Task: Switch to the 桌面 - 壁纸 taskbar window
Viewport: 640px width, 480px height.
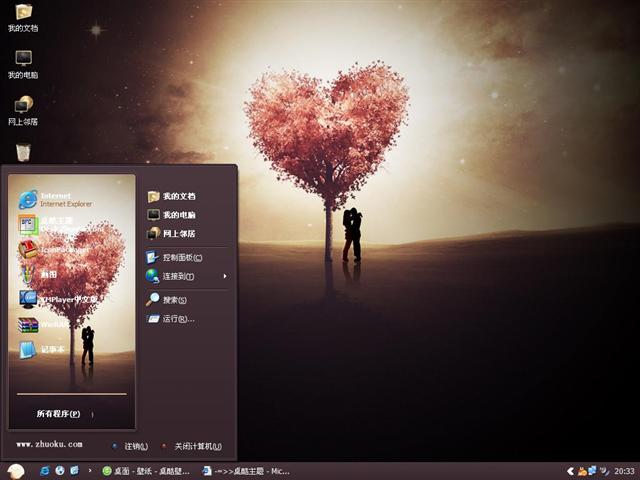Action: tap(146, 471)
